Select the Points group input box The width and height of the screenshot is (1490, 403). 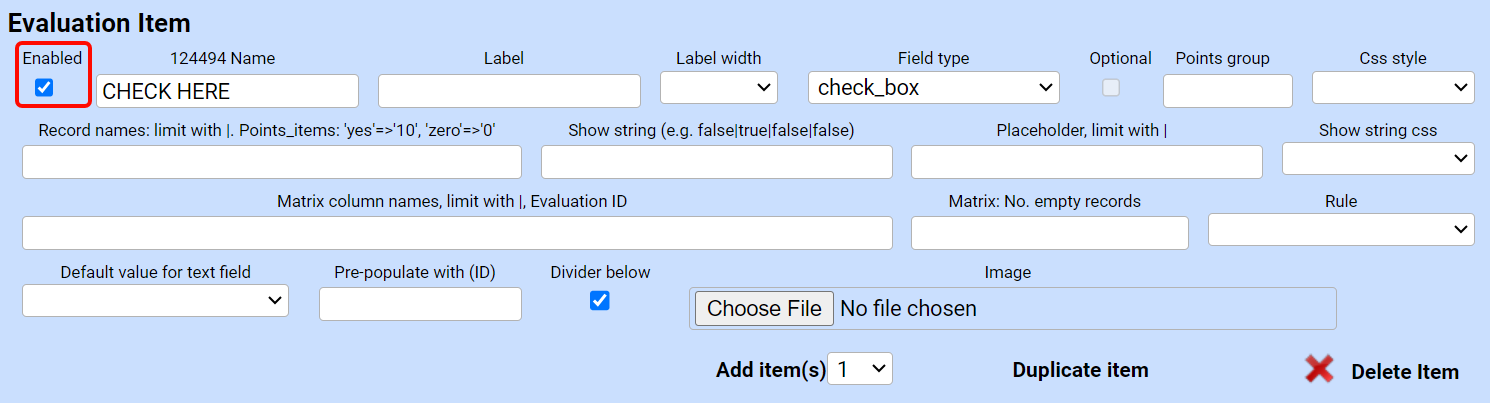[x=1227, y=91]
